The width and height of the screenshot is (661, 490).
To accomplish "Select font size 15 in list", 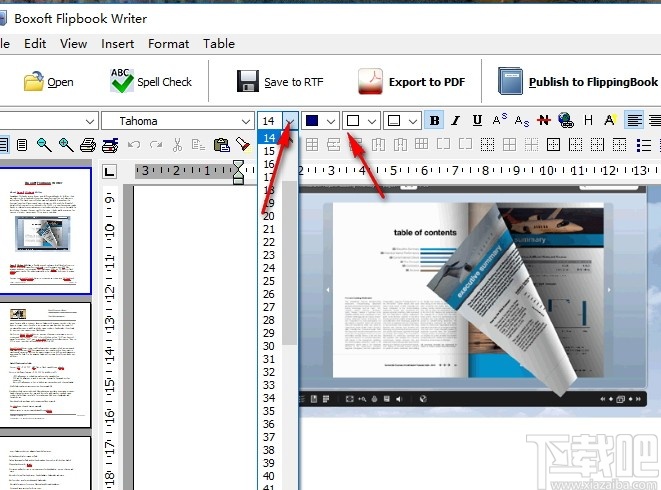I will click(x=270, y=151).
